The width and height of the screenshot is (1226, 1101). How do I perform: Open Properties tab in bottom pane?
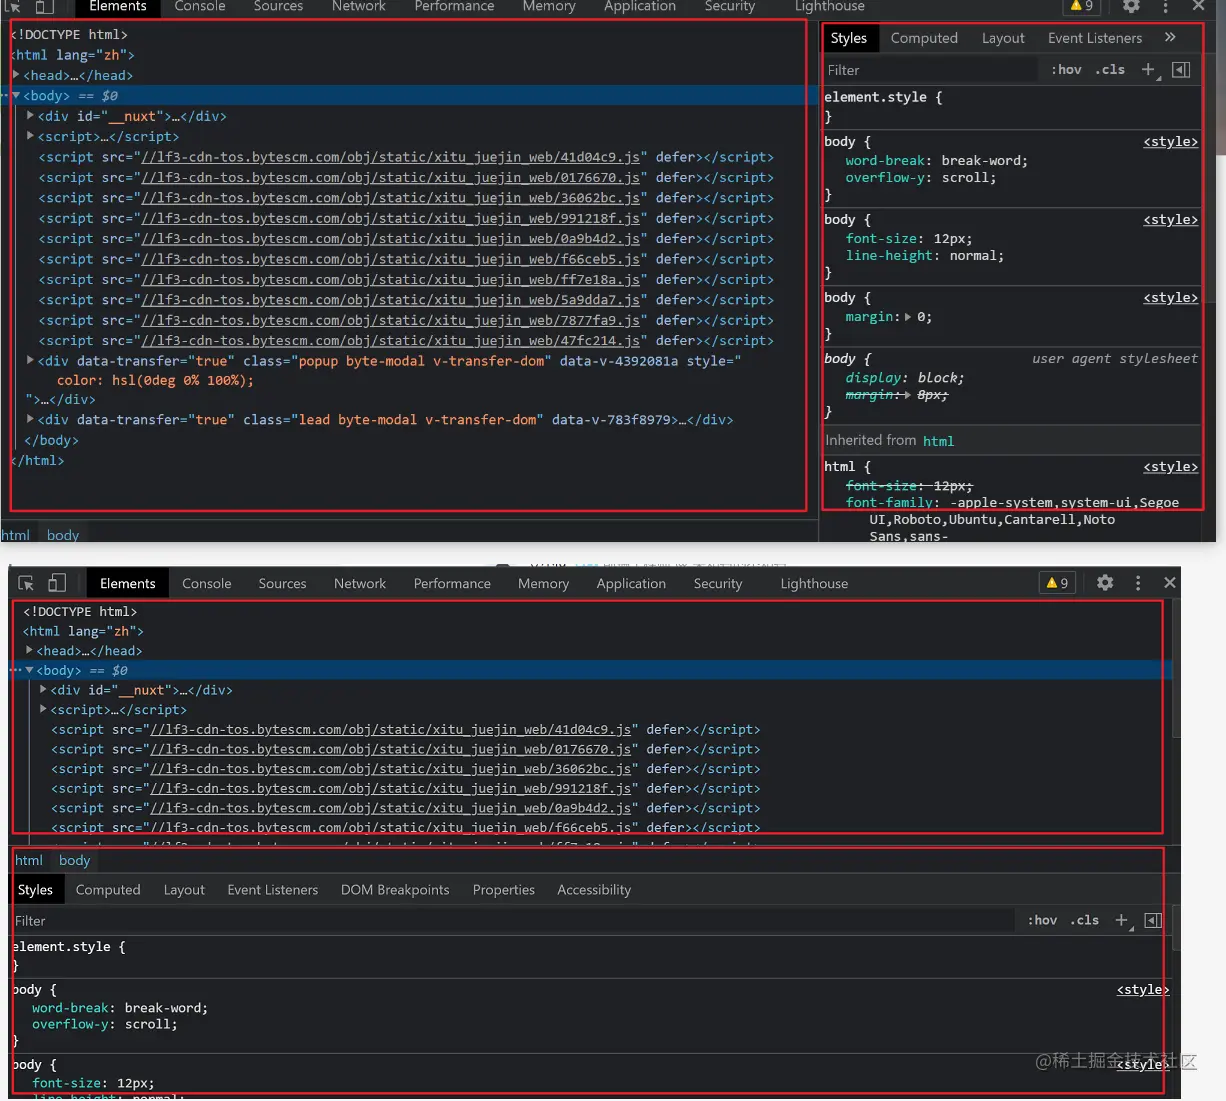pos(504,889)
